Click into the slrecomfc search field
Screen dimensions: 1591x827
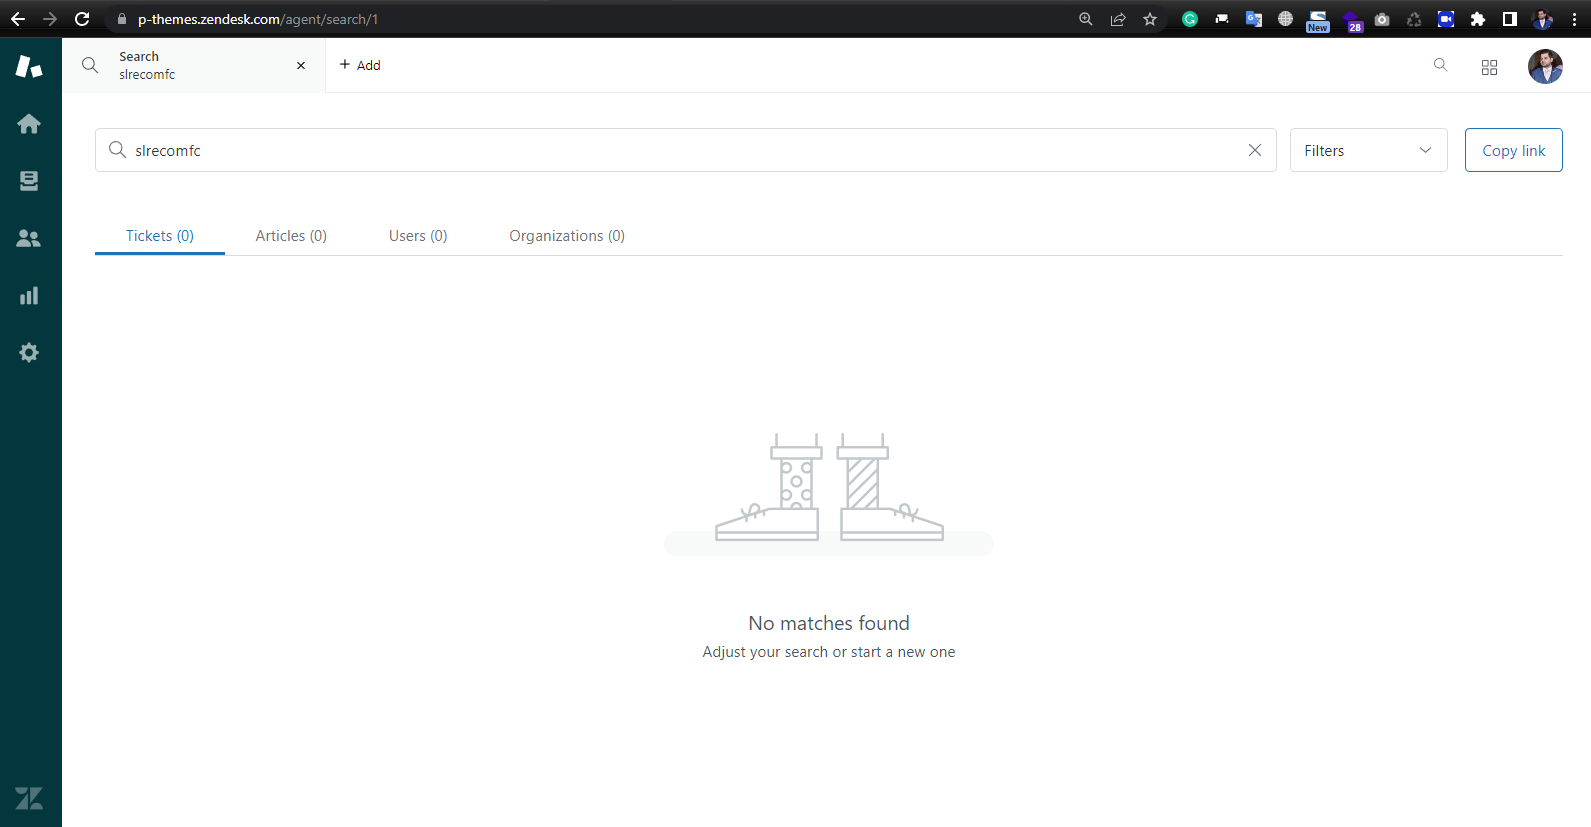[686, 150]
